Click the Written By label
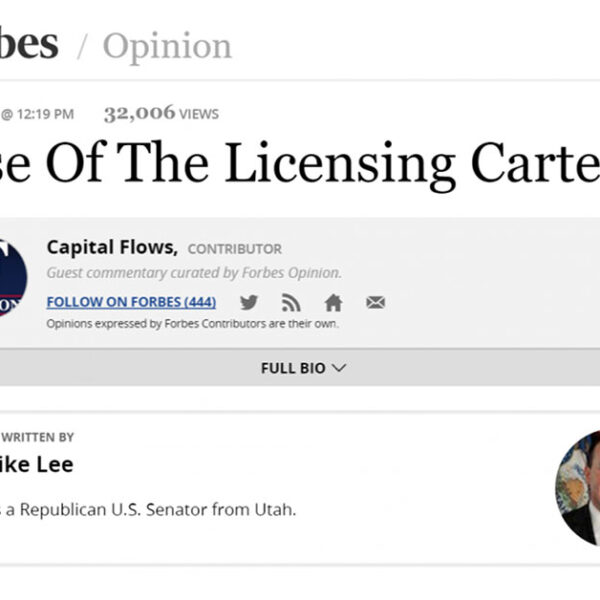This screenshot has height=600, width=600. 38,437
